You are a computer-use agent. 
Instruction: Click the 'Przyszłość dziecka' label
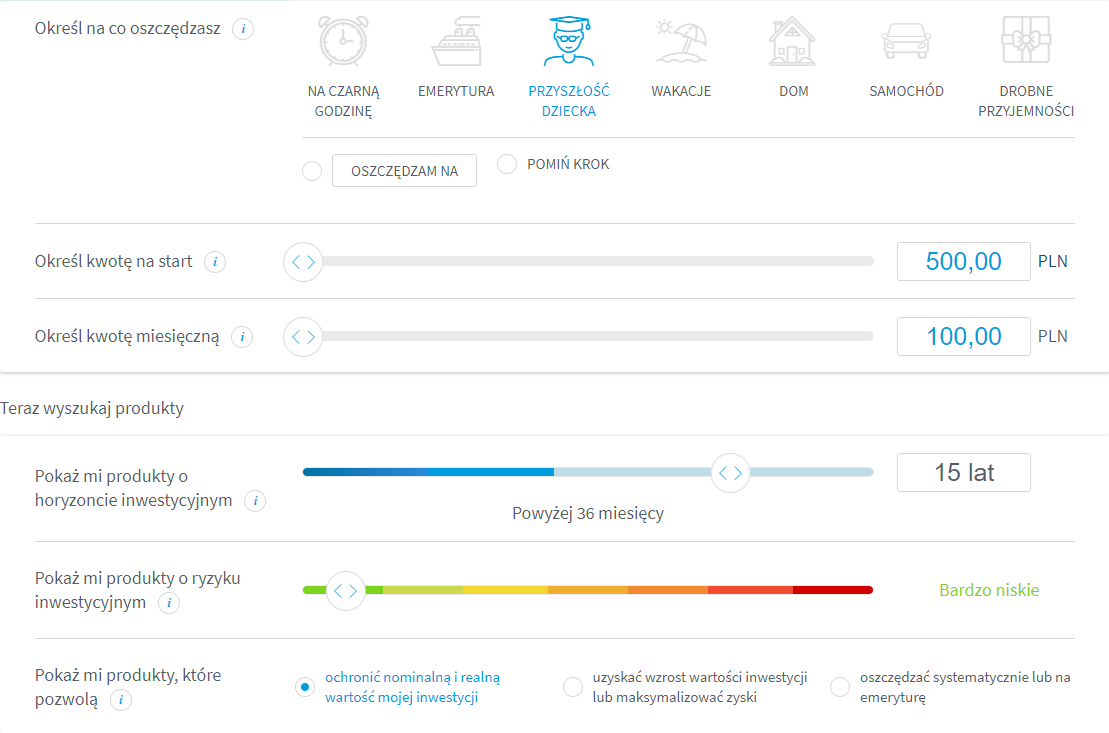tap(569, 101)
